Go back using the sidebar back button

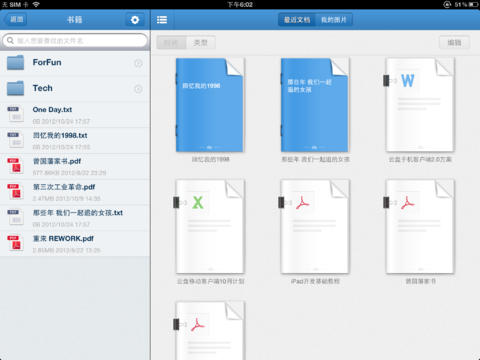(16, 20)
